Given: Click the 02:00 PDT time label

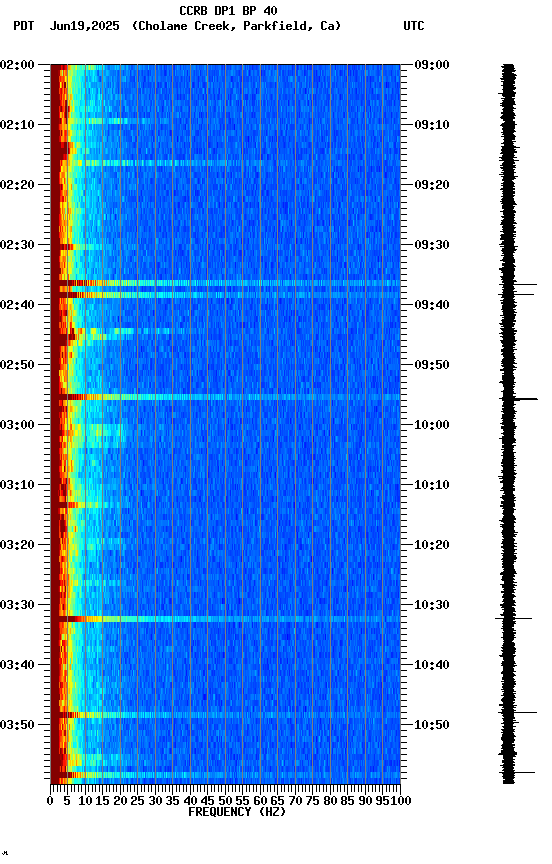Looking at the screenshot, I should [17, 65].
